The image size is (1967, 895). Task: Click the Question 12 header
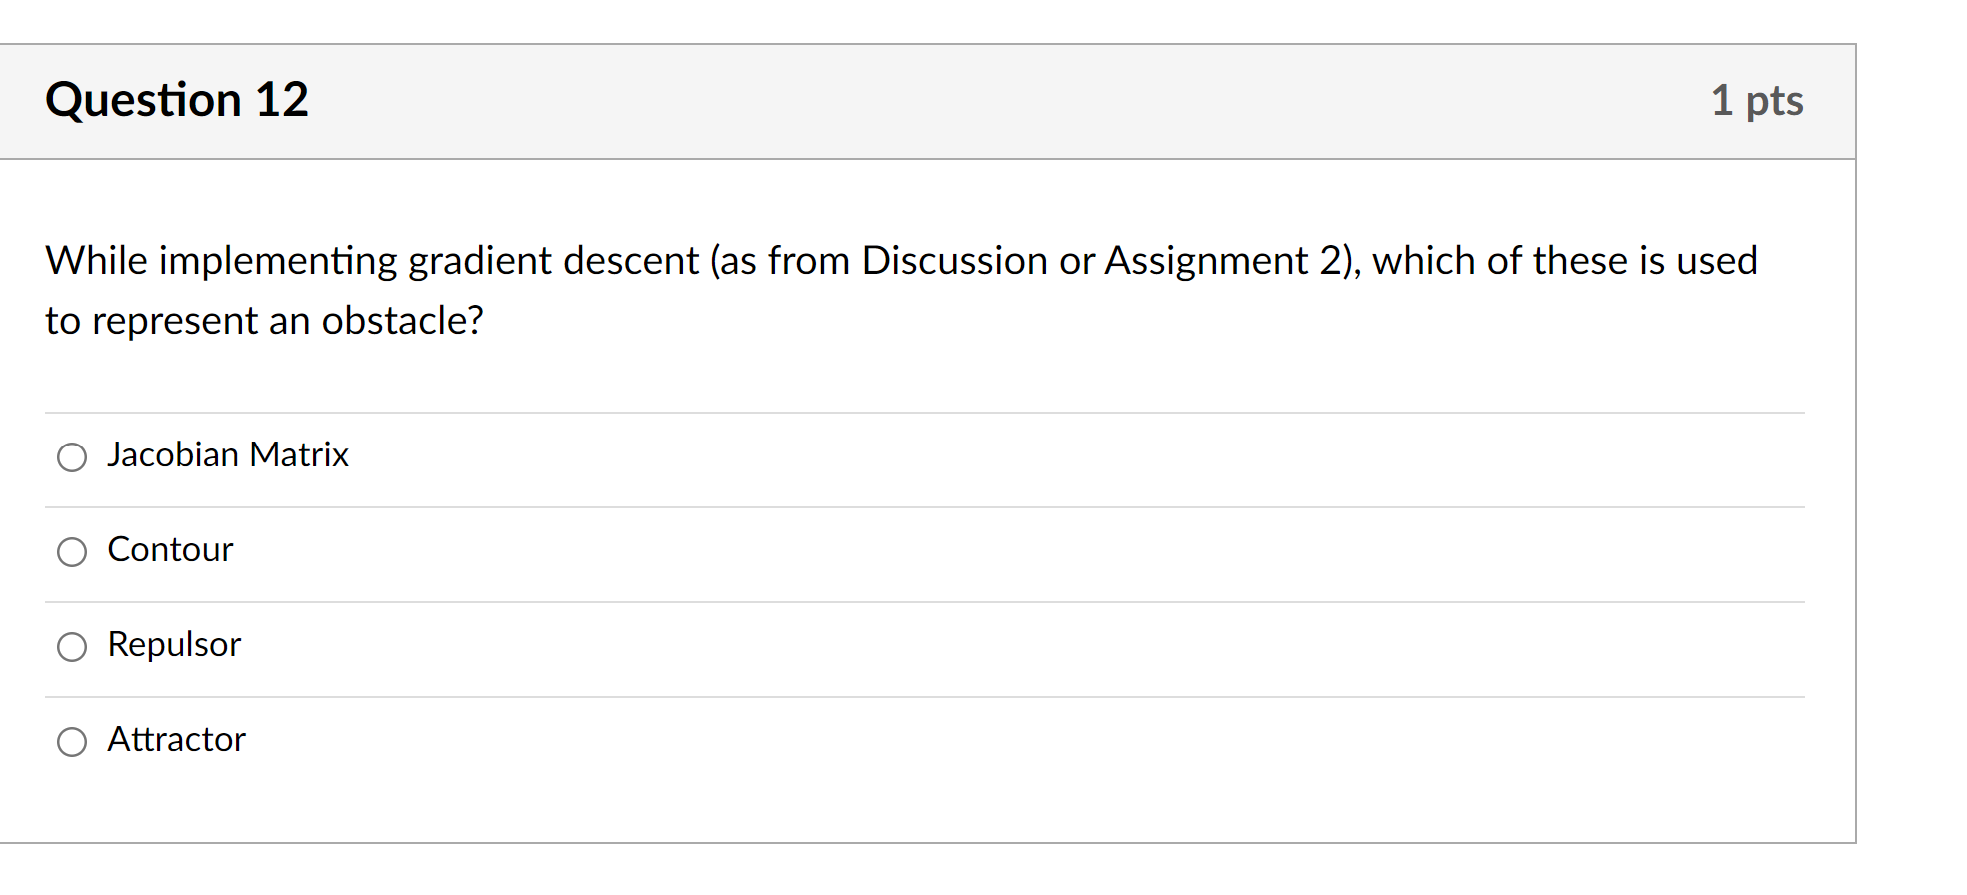click(x=178, y=99)
